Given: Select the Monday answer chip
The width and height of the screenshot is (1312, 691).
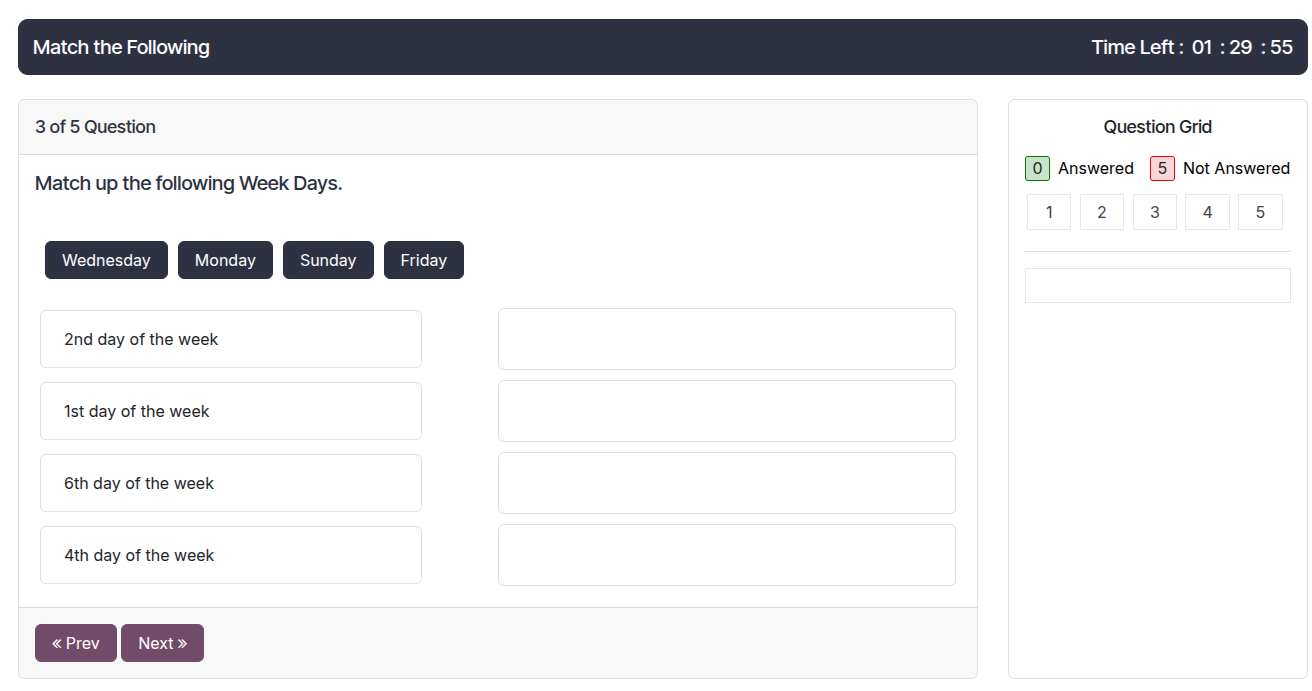Looking at the screenshot, I should [x=225, y=260].
